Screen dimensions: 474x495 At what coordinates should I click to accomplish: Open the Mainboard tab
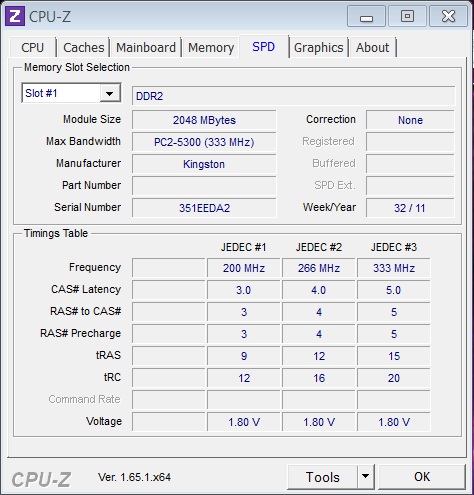click(146, 47)
